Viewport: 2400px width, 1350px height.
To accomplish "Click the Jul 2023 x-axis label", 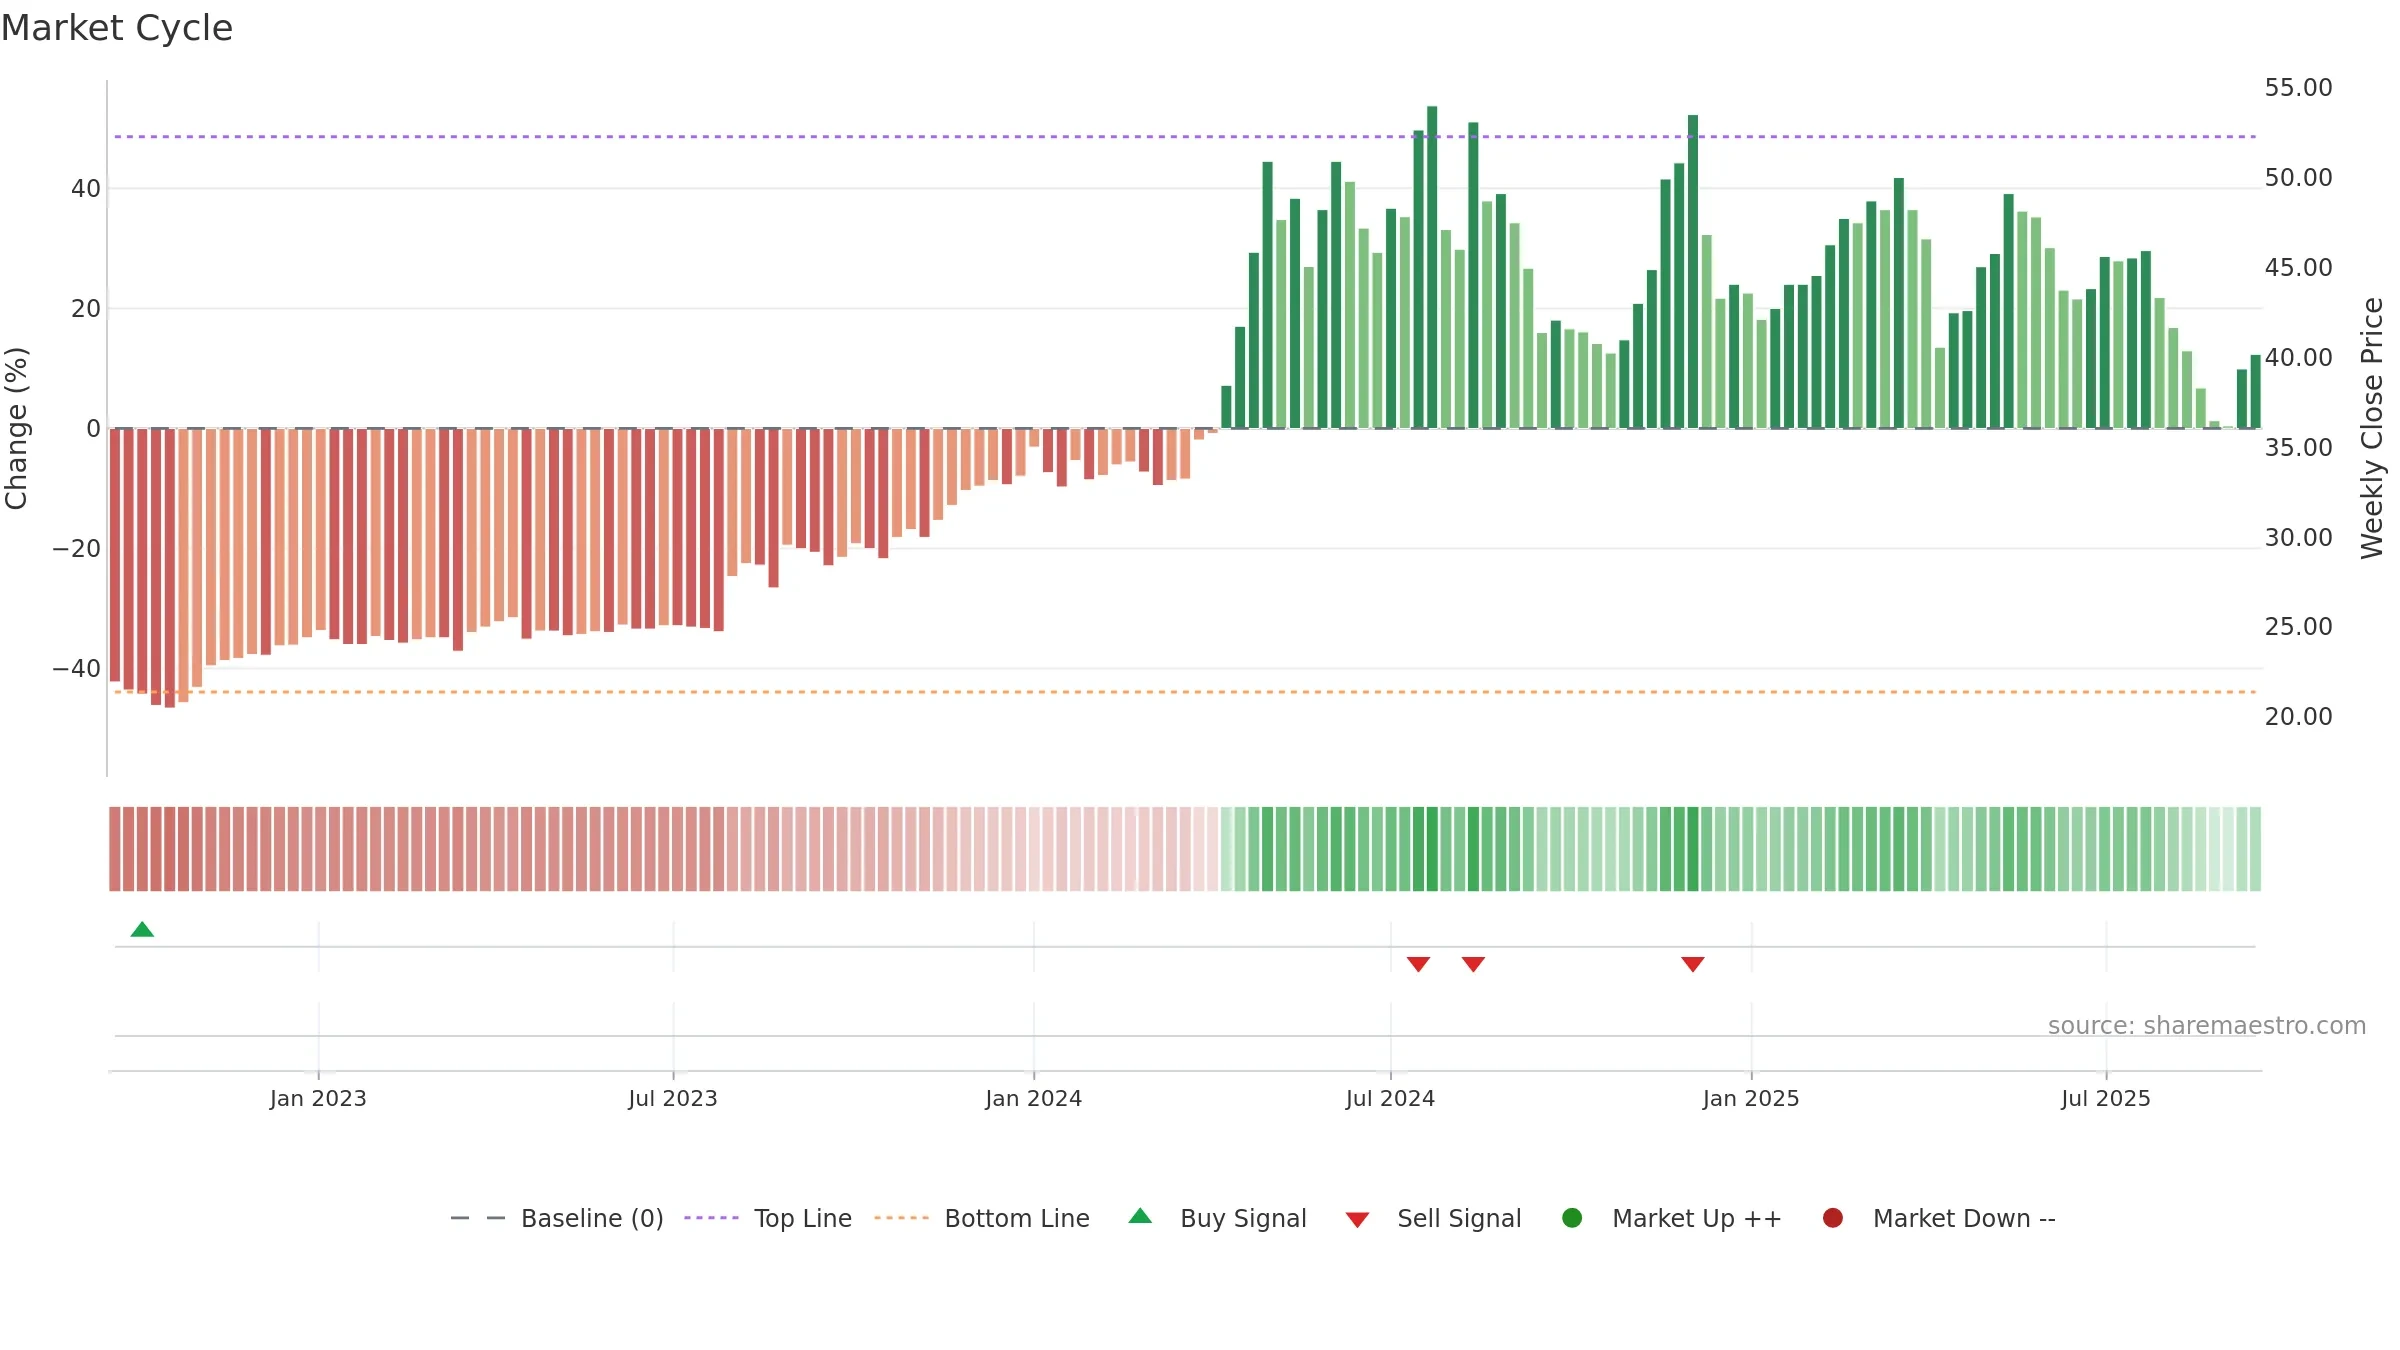I will (673, 1099).
